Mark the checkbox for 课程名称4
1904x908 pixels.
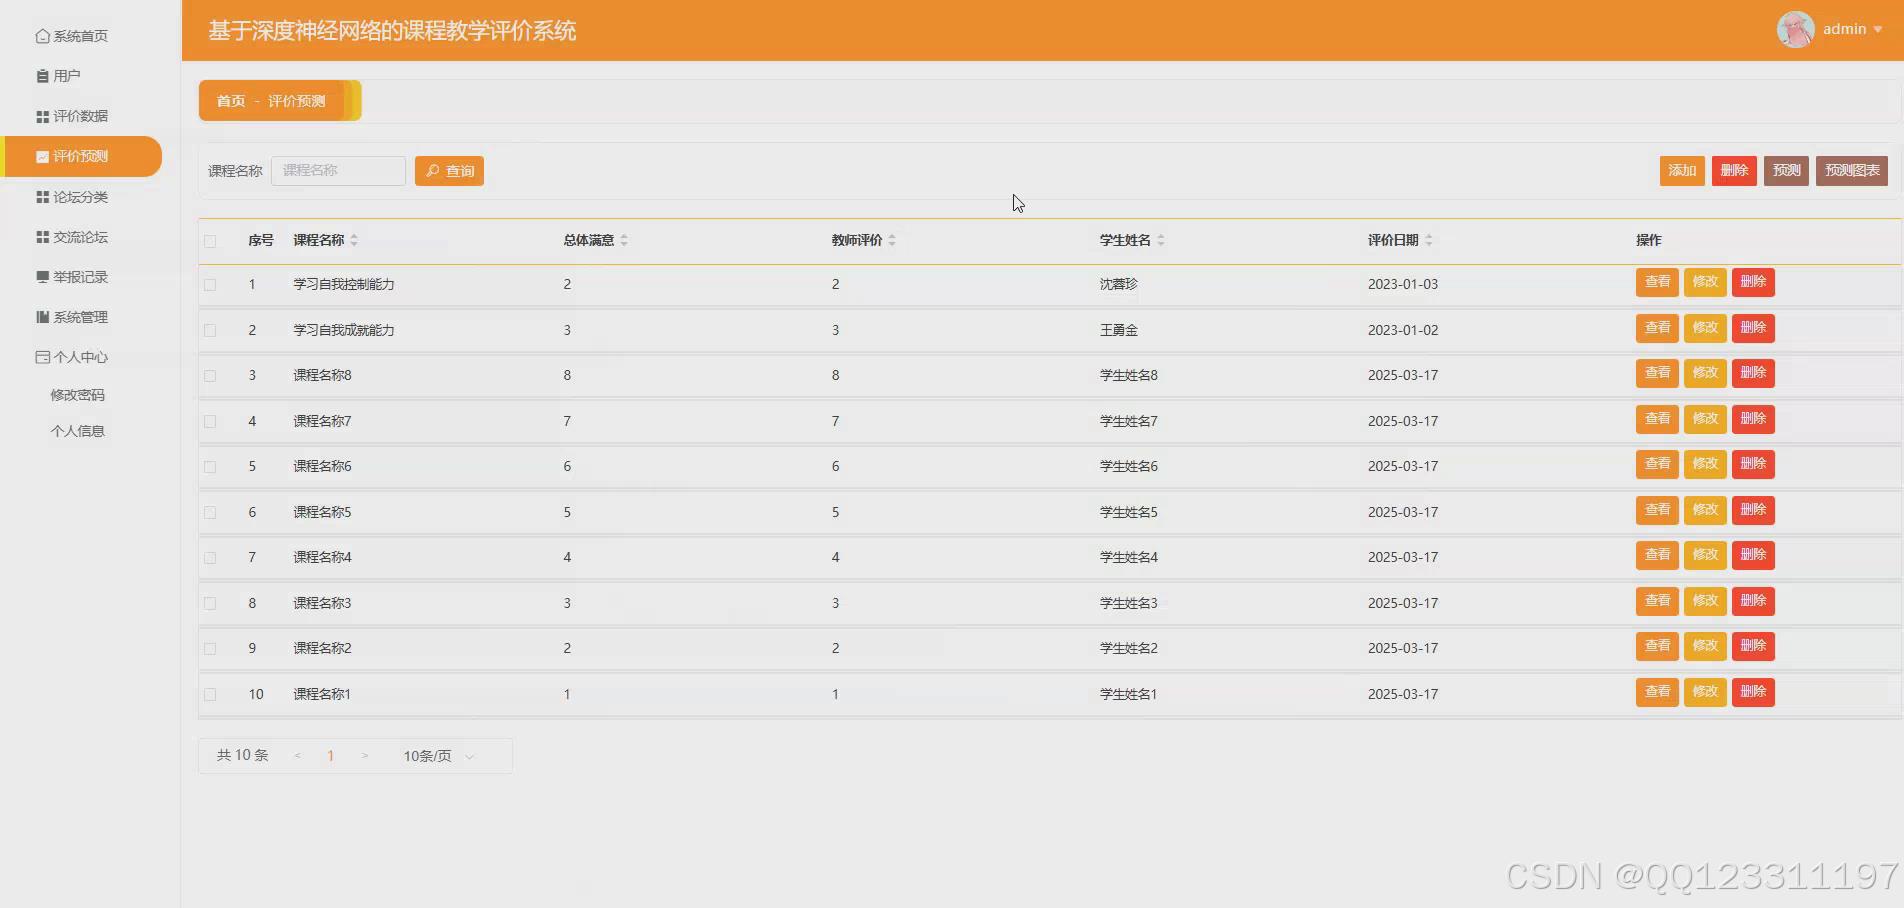tap(210, 558)
